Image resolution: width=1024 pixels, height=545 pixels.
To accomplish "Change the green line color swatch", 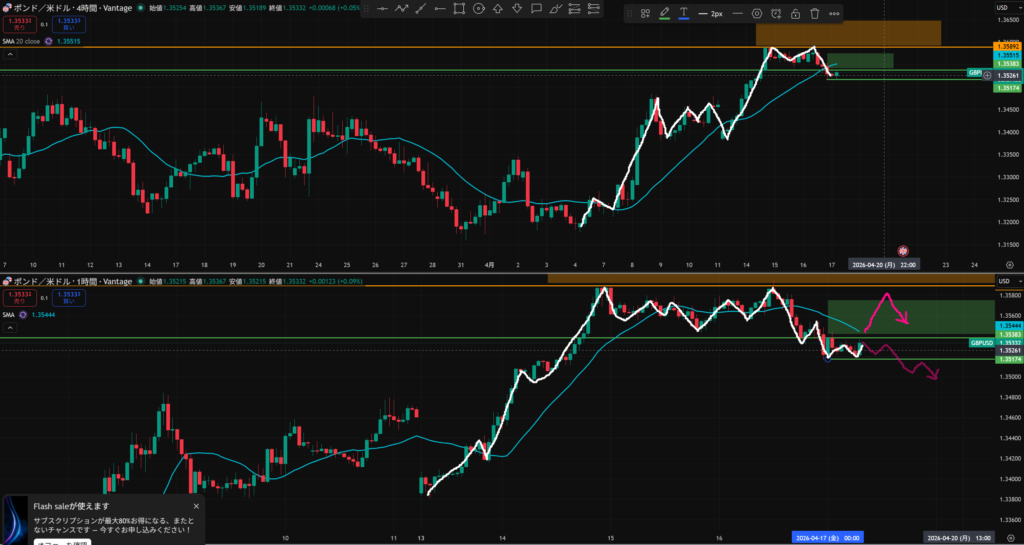I will tap(664, 14).
